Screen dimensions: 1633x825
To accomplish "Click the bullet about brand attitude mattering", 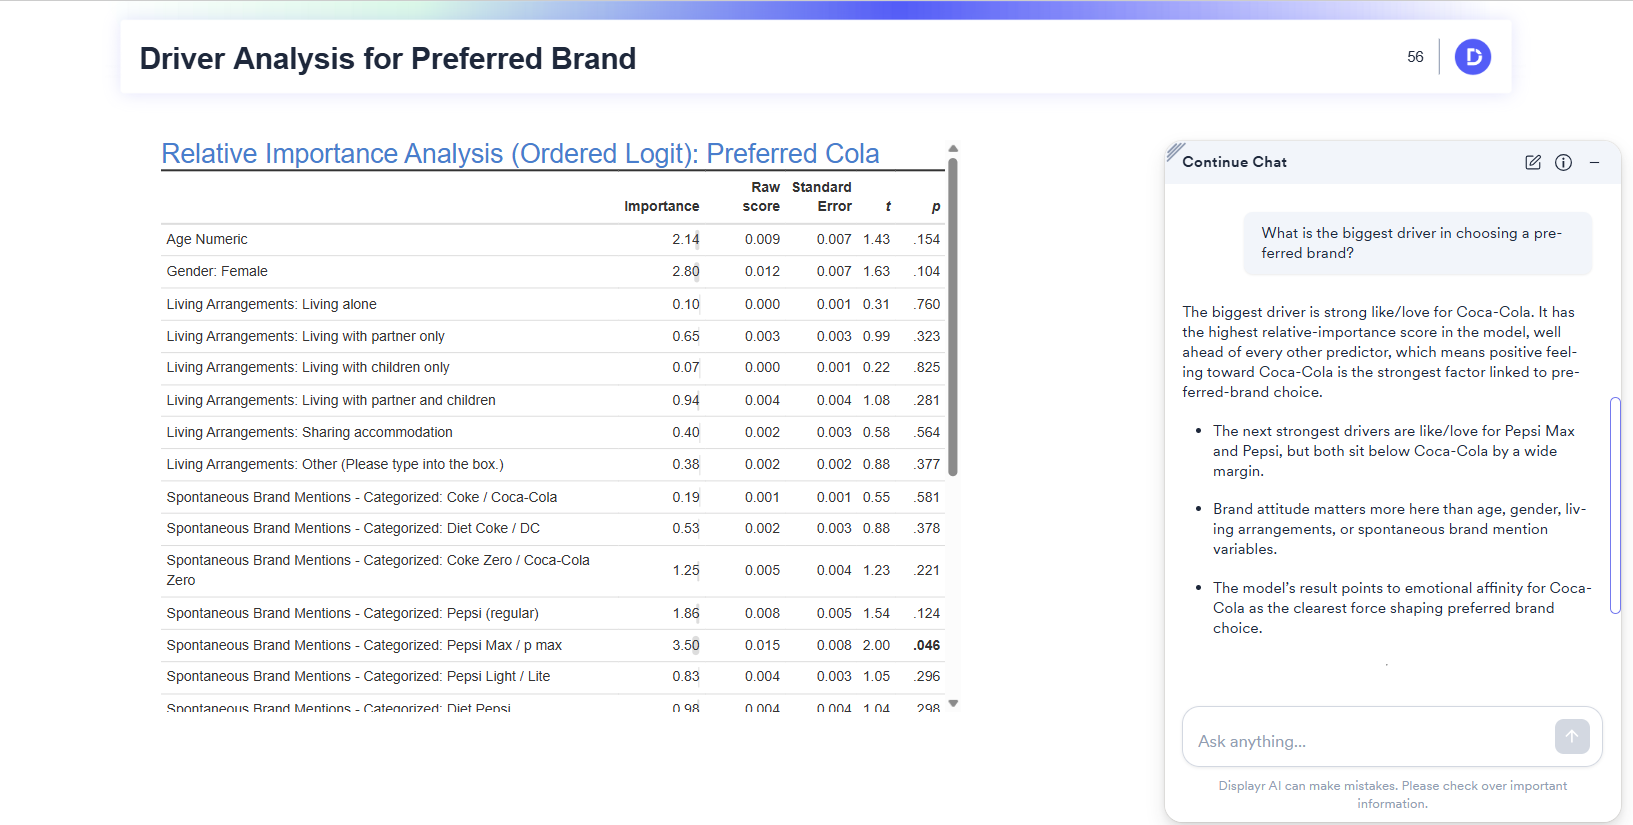I will tap(1400, 529).
